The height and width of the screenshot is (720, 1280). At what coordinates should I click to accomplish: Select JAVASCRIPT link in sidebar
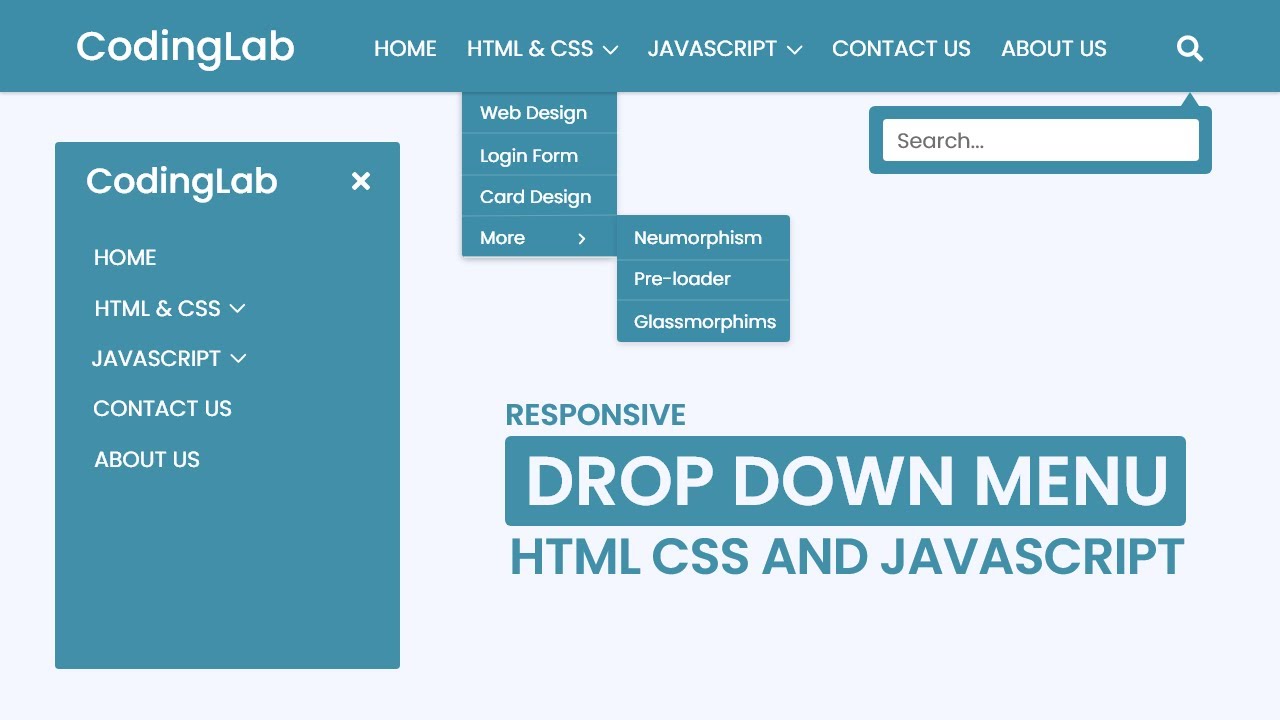(x=156, y=358)
